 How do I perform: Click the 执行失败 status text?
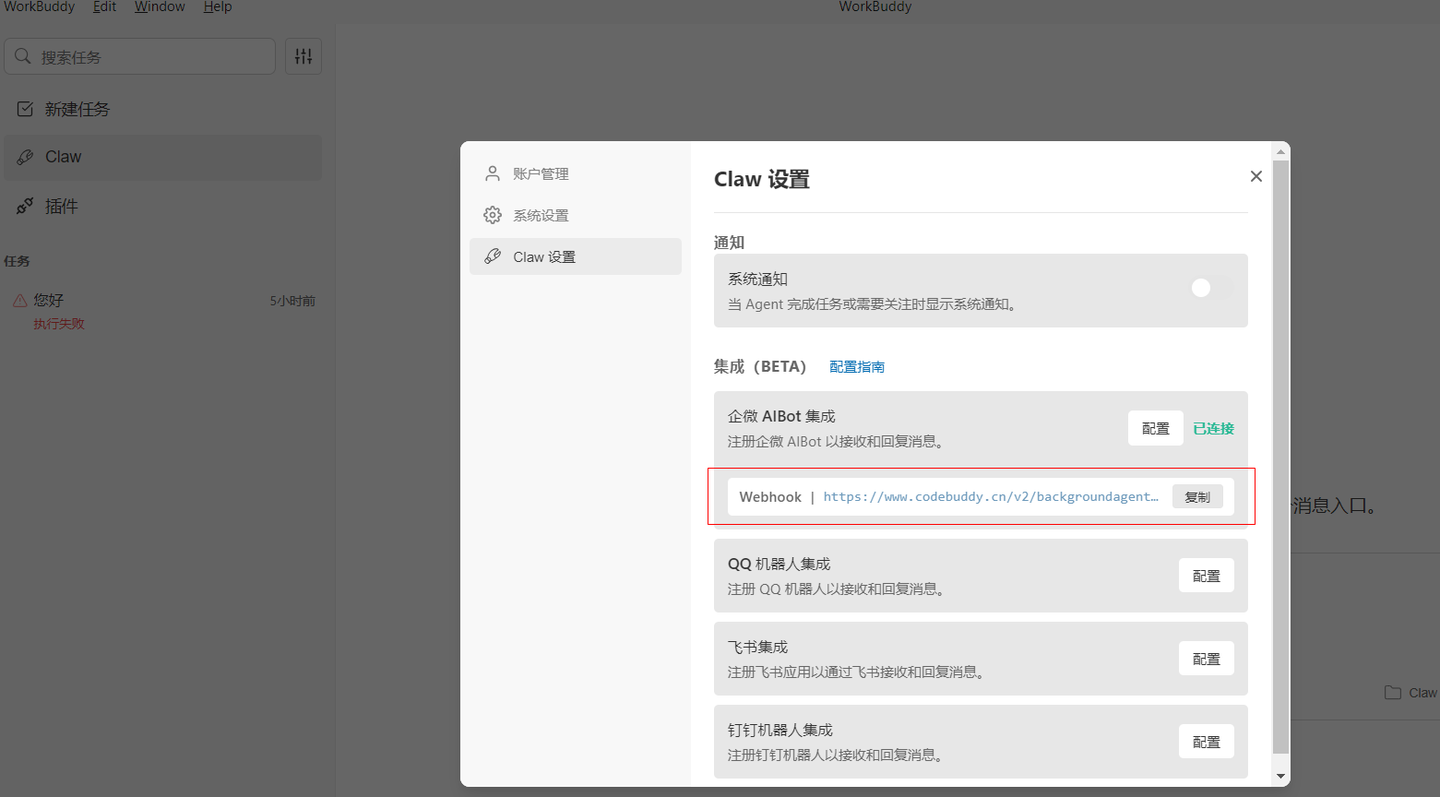click(x=59, y=324)
